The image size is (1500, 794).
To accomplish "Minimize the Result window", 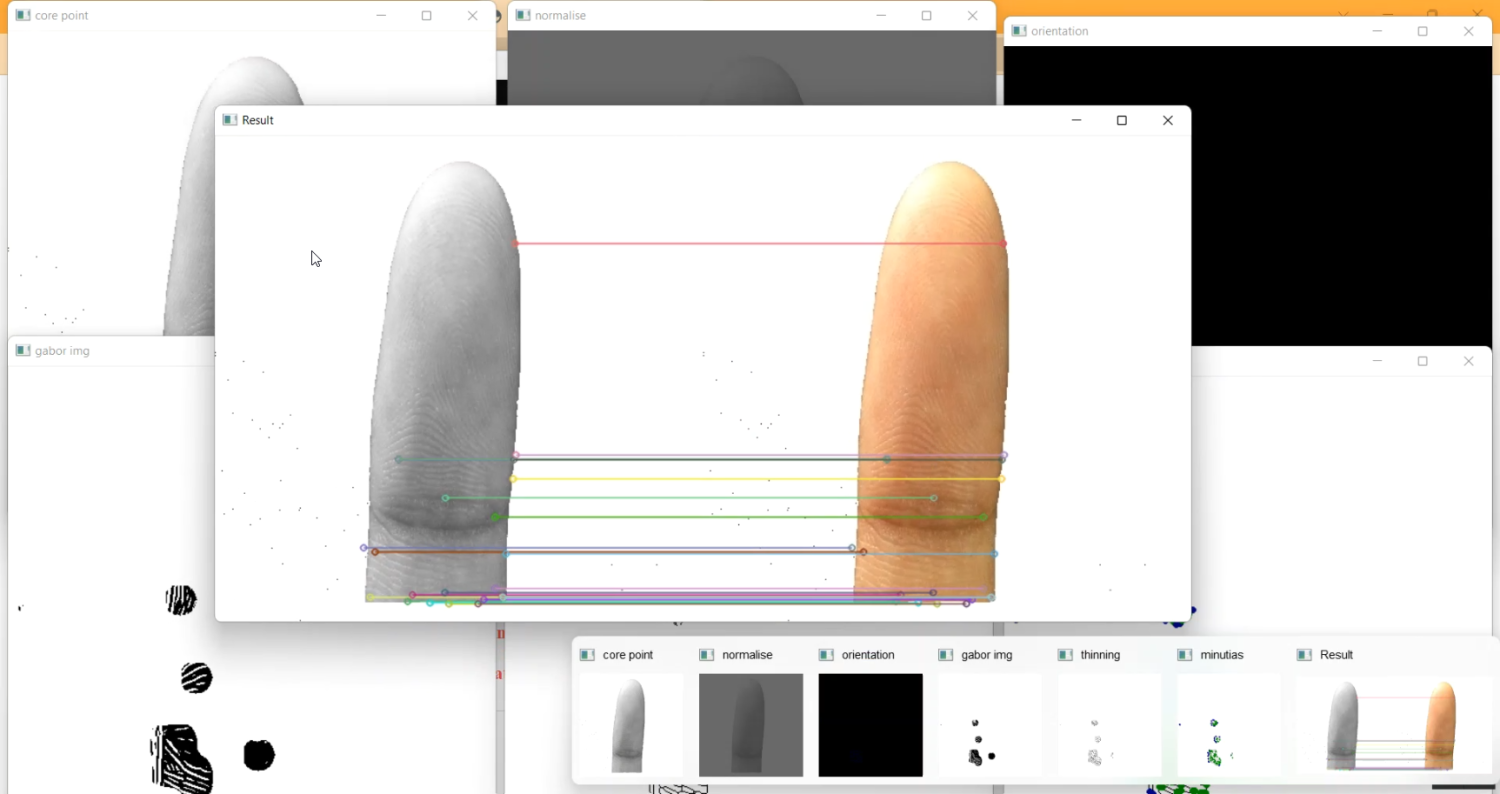I will coord(1076,120).
